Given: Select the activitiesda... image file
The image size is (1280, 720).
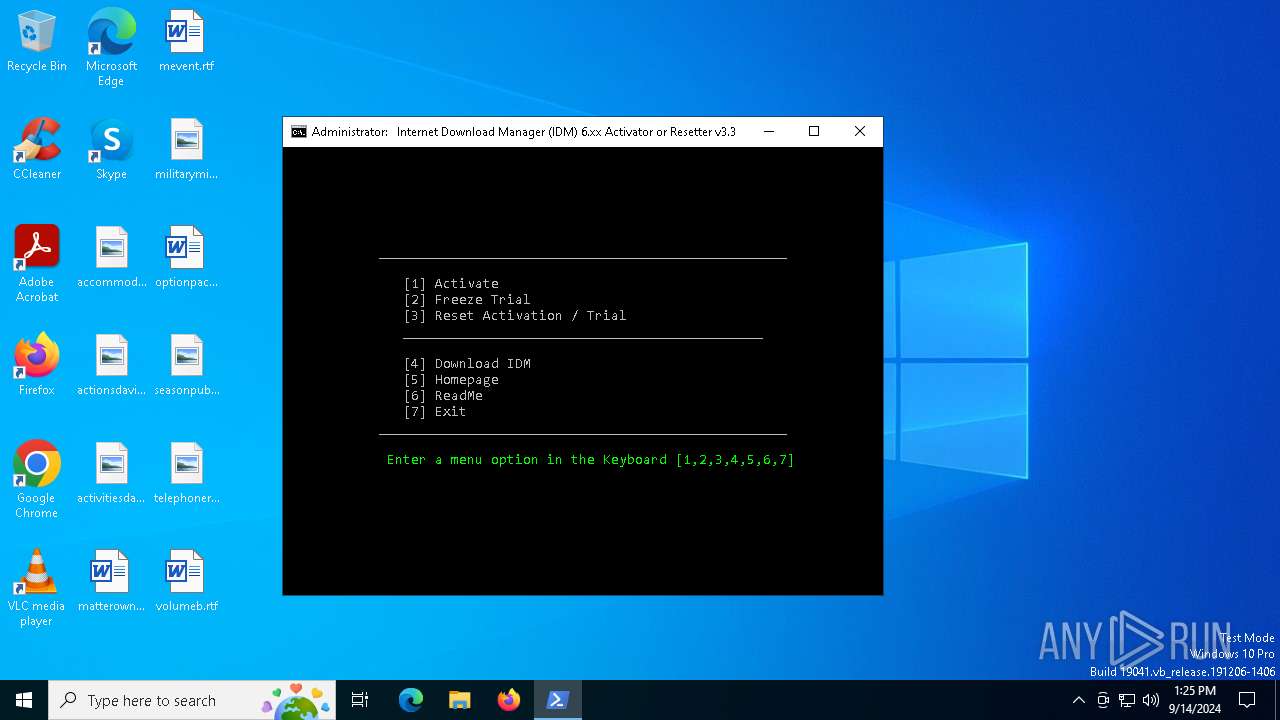Looking at the screenshot, I should tap(111, 473).
